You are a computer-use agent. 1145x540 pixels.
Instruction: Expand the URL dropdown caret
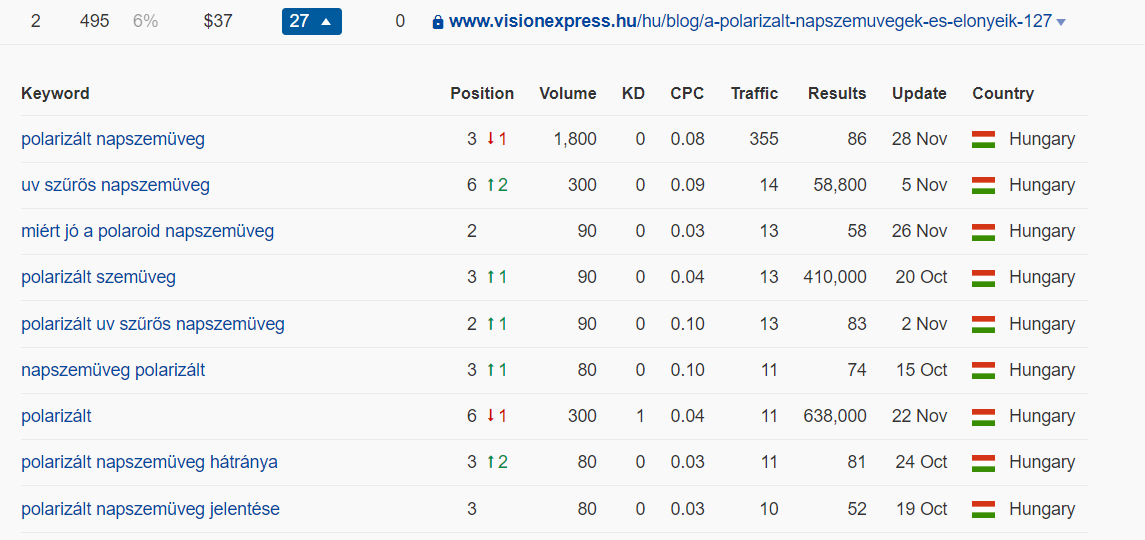(x=1061, y=22)
